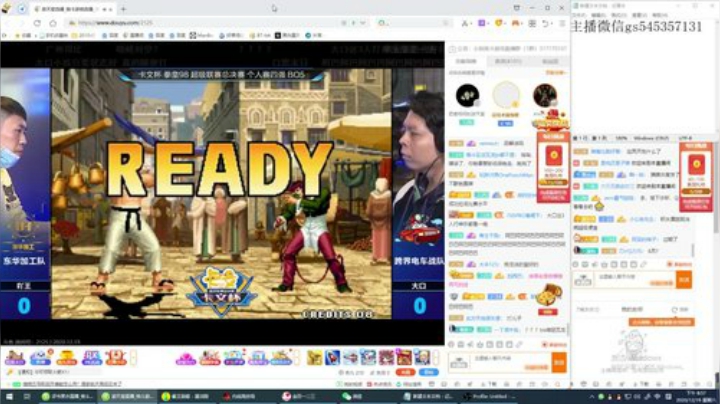This screenshot has height=404, width=720.
Task: Click Windows (CRLF) in notepad status bar
Action: pos(652,138)
